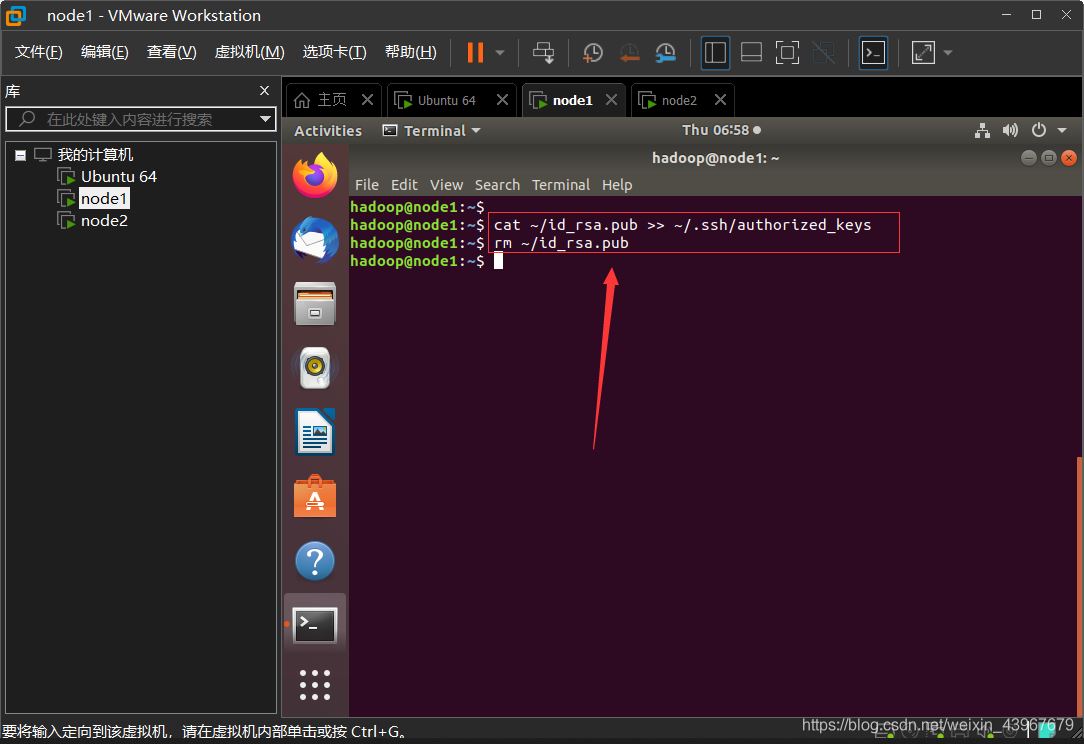Image resolution: width=1084 pixels, height=744 pixels.
Task: Toggle the console view toolbar button
Action: [873, 53]
